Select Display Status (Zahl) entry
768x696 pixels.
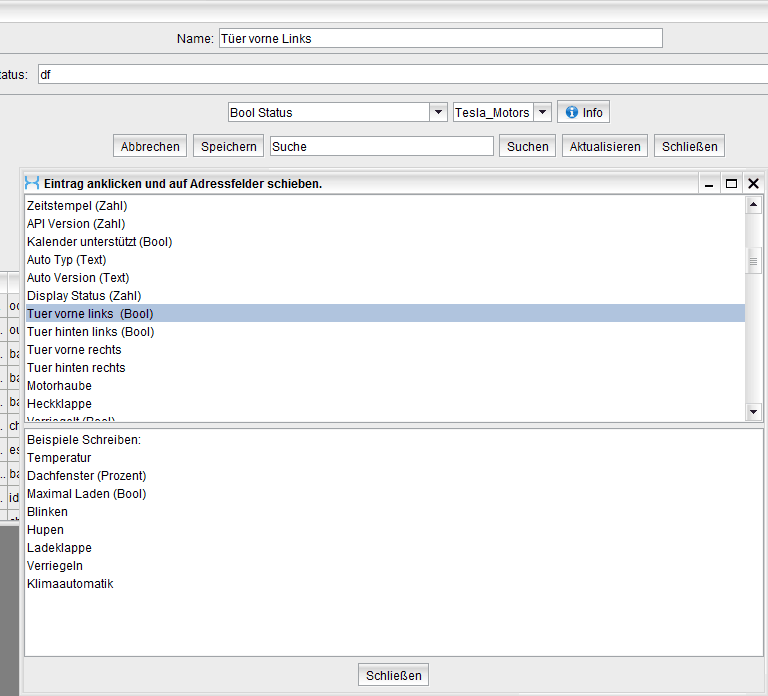pos(385,296)
